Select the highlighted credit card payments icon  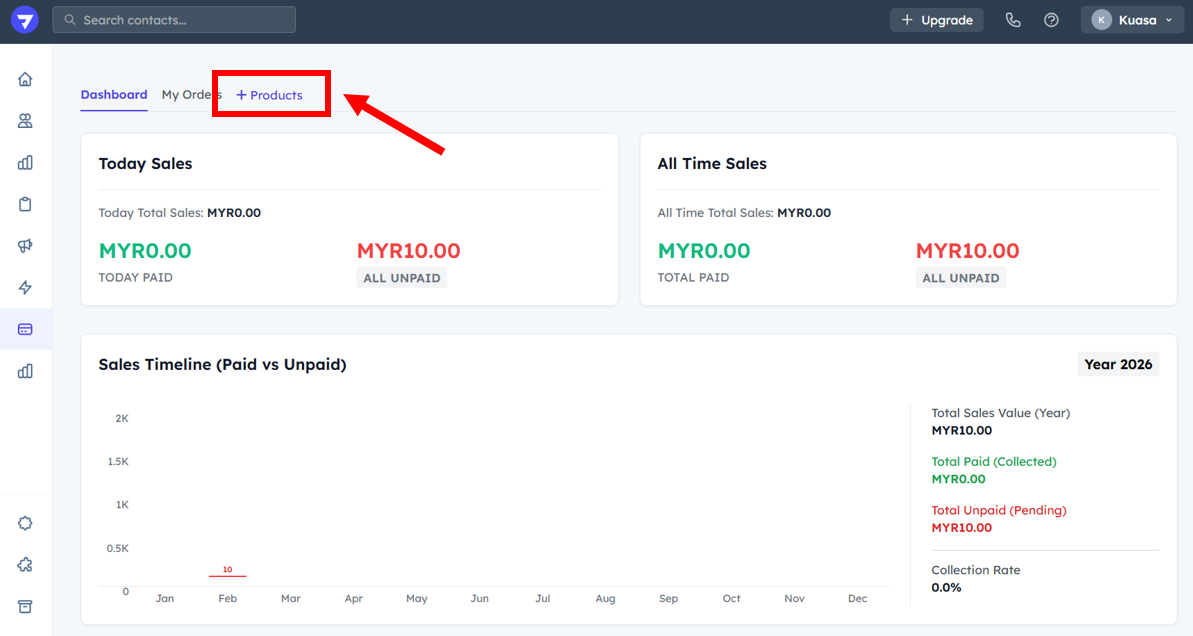click(25, 329)
